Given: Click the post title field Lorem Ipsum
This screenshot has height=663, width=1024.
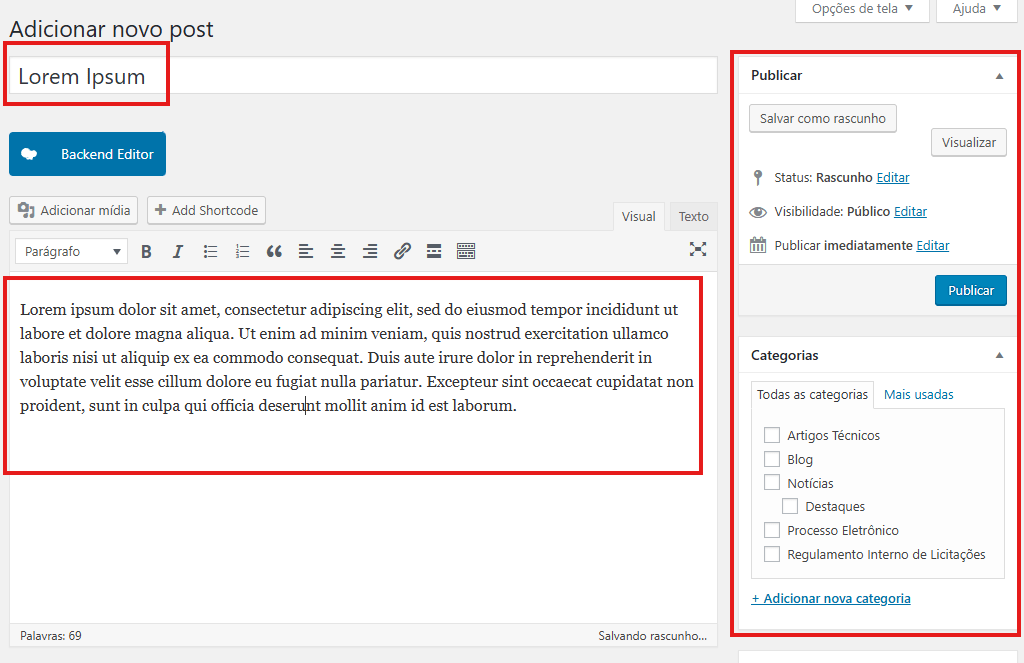Looking at the screenshot, I should 363,76.
